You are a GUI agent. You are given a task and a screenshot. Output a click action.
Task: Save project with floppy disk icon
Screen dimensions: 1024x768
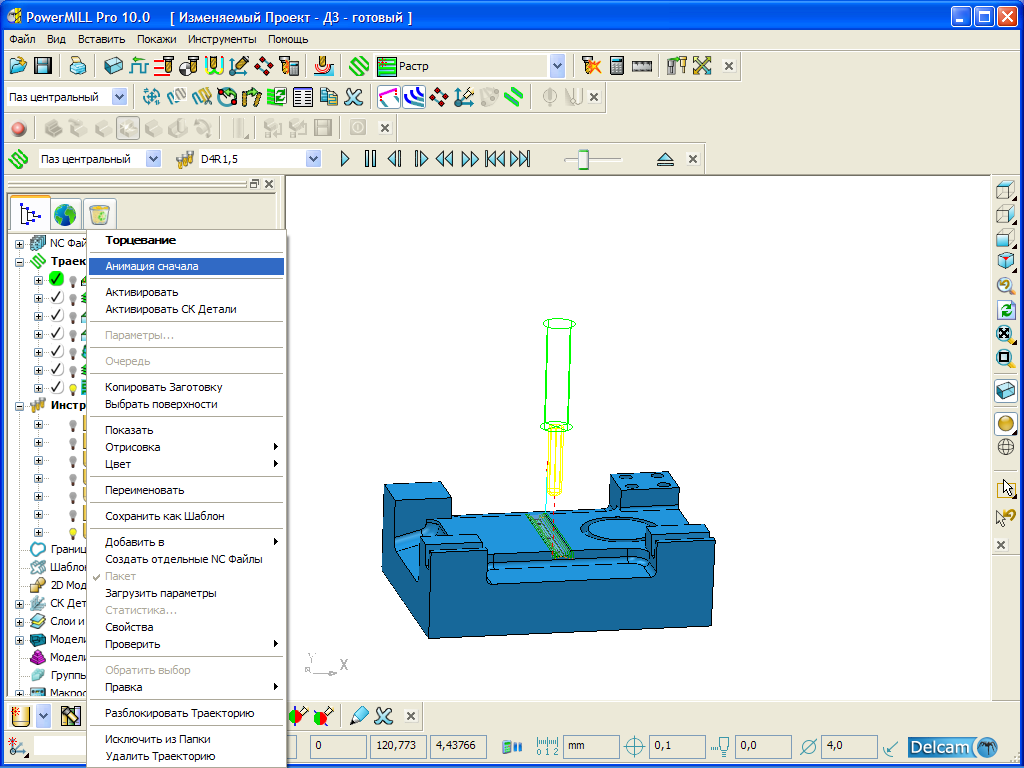[42, 65]
